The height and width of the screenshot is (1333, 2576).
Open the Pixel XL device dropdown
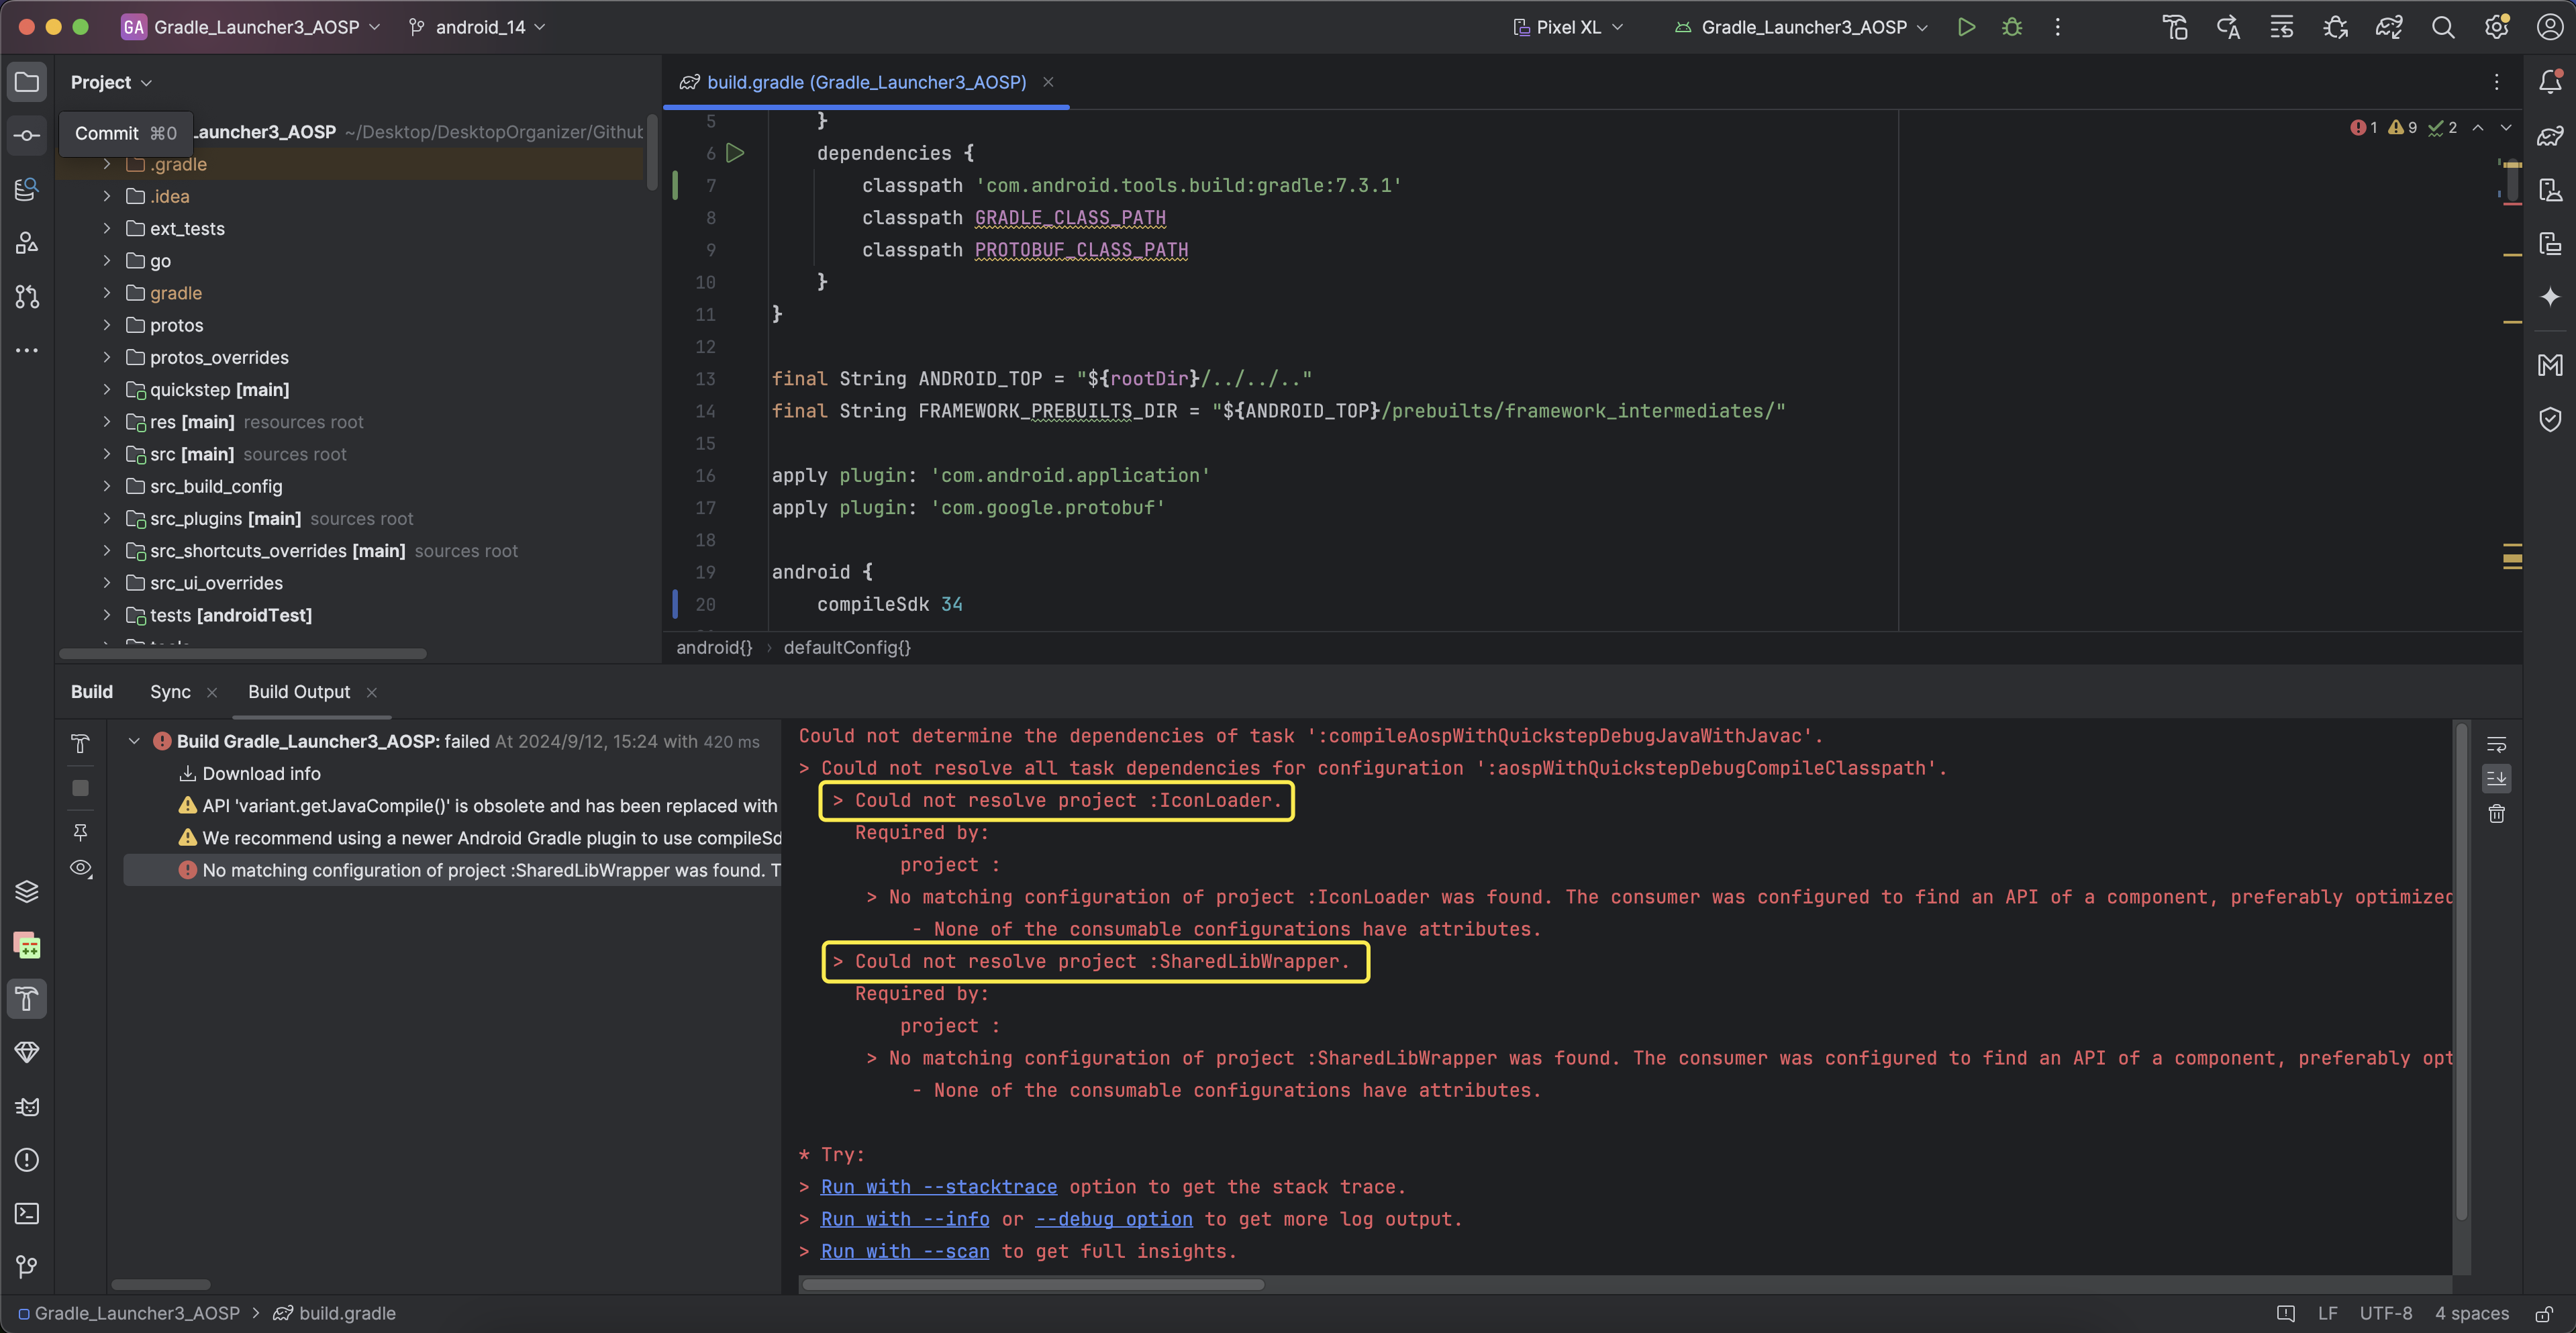[1568, 27]
